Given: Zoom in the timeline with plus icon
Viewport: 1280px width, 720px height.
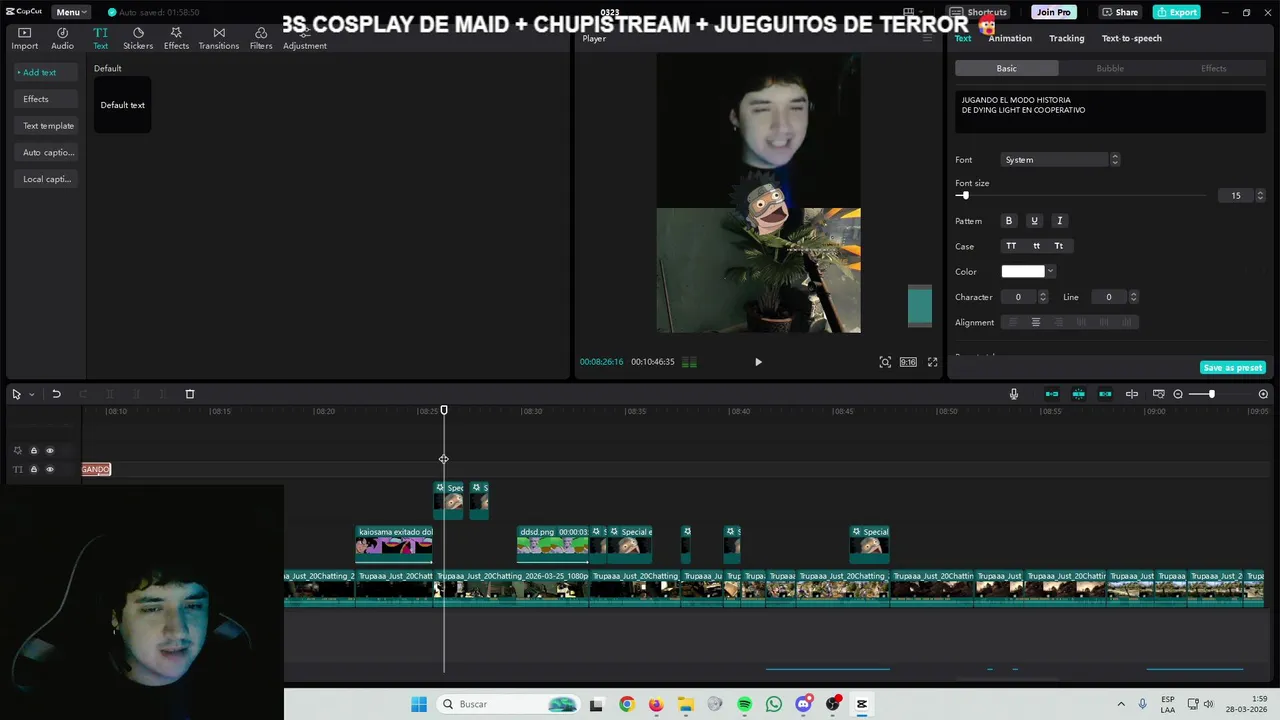Looking at the screenshot, I should click(x=1263, y=394).
